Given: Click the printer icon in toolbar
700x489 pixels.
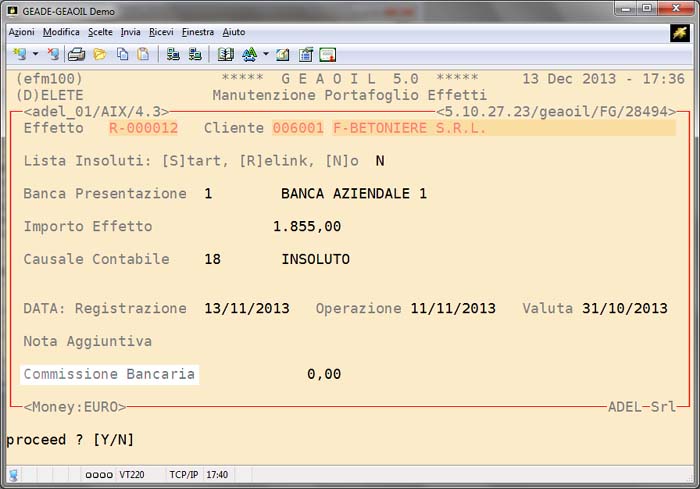Looking at the screenshot, I should 76,54.
